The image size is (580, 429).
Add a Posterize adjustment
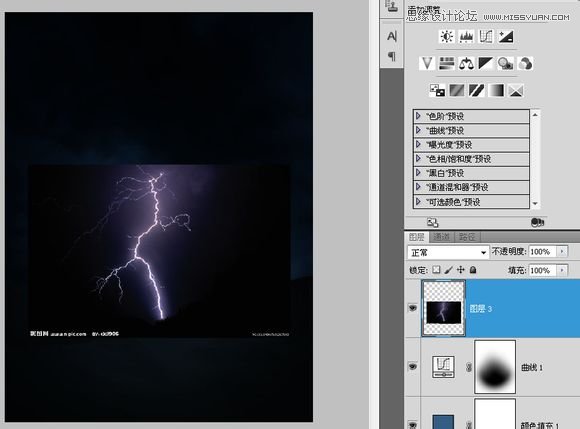(x=456, y=90)
